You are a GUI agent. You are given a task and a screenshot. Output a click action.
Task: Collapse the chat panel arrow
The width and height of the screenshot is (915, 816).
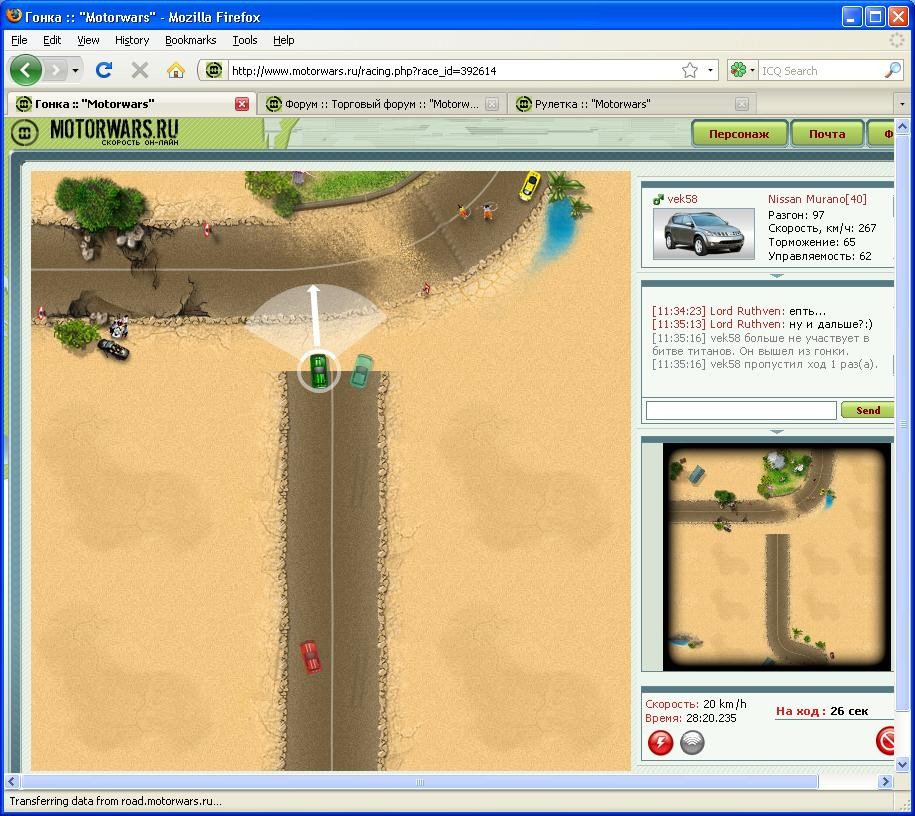(776, 432)
